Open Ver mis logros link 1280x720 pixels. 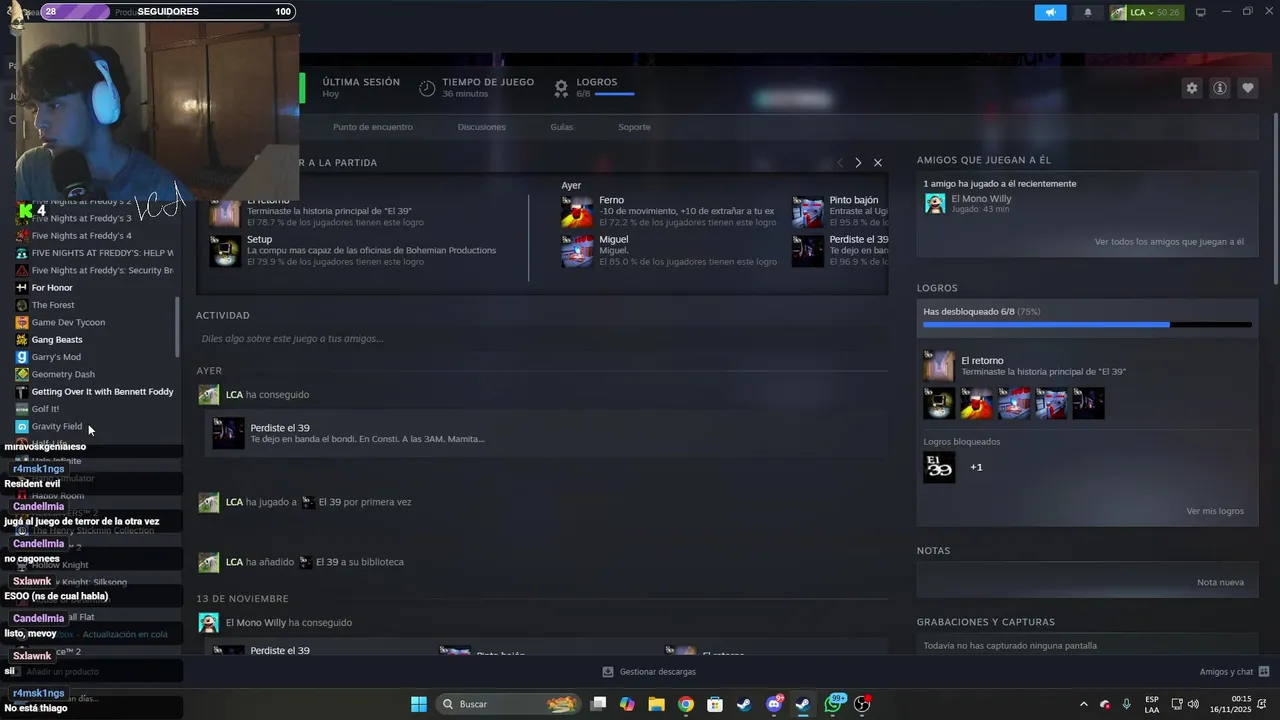click(x=1215, y=511)
